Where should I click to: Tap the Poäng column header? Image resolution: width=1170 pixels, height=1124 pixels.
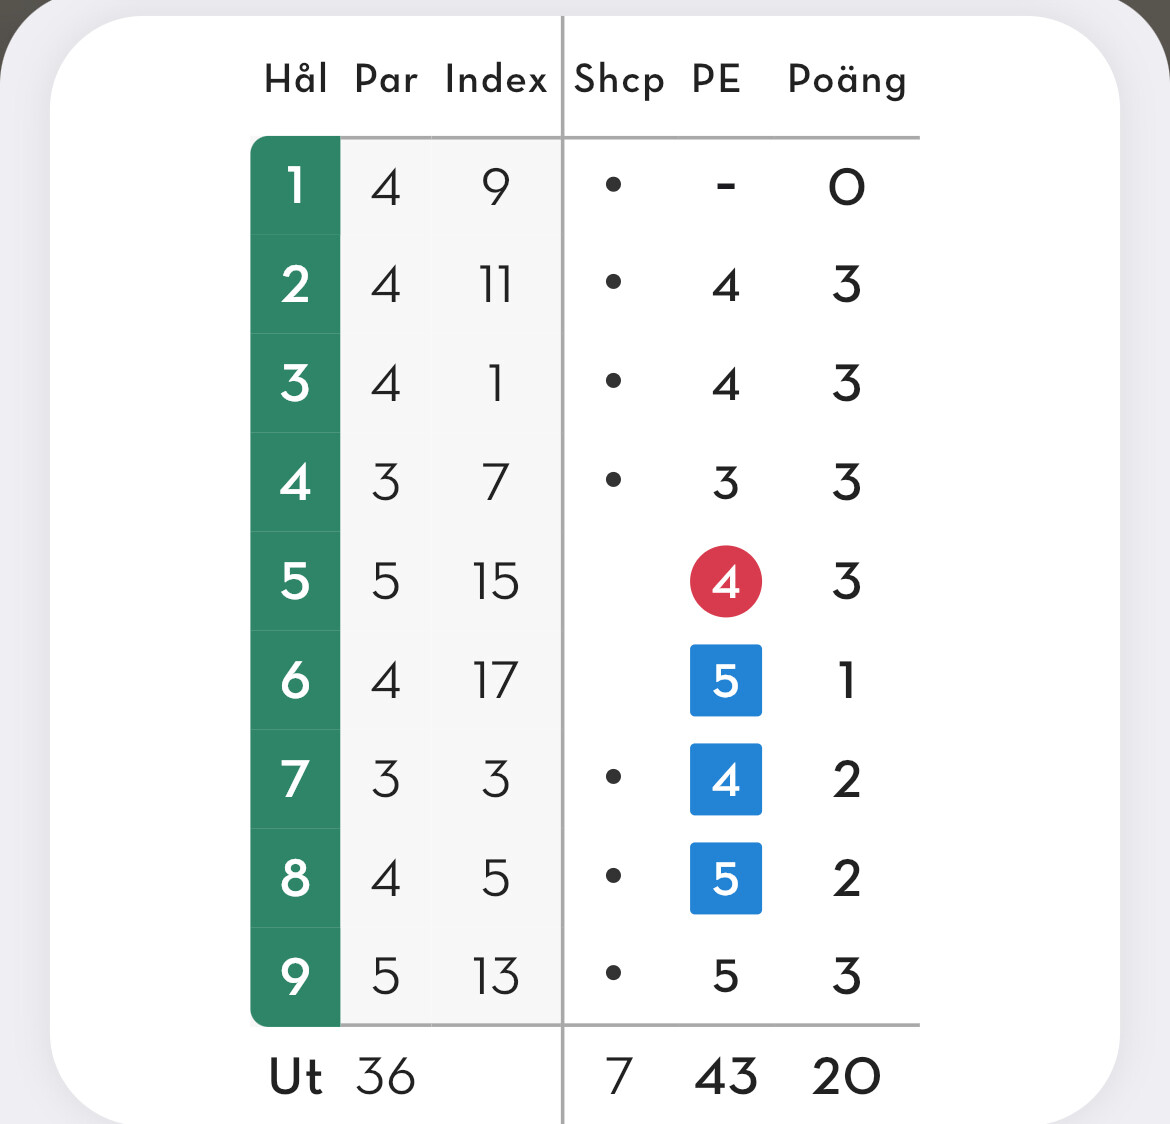[847, 80]
